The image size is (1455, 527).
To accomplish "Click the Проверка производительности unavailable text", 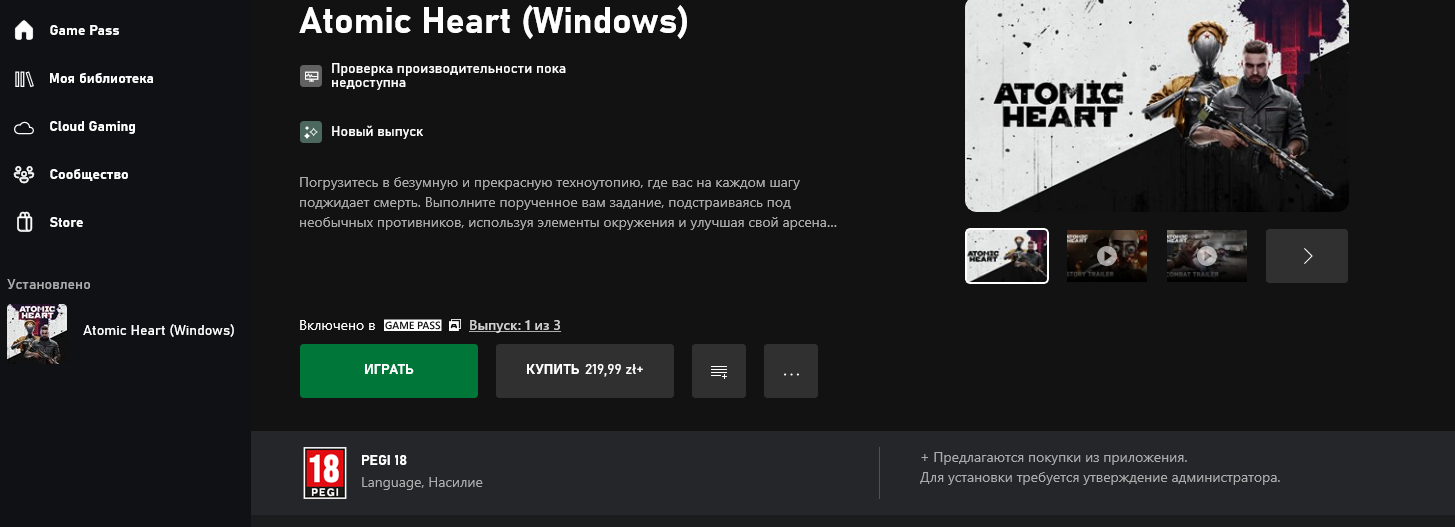I will point(448,76).
